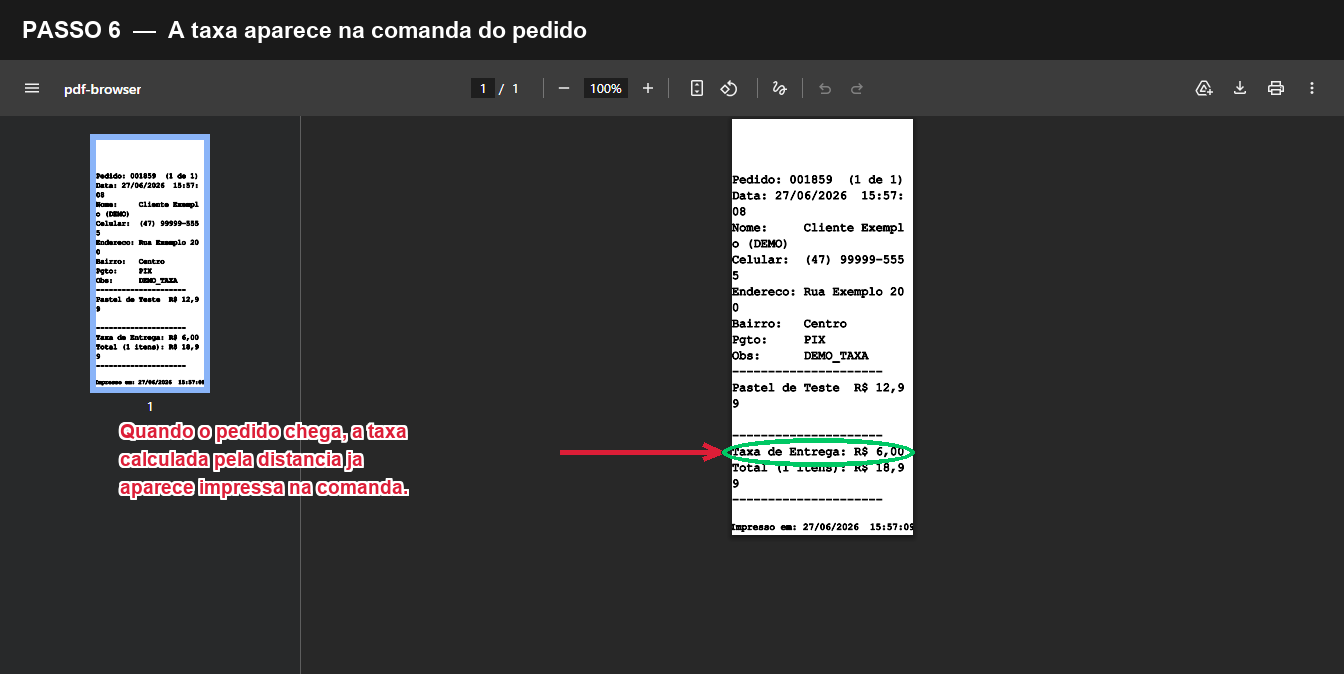Click the undo arrow icon
Viewport: 1344px width, 674px height.
[825, 88]
